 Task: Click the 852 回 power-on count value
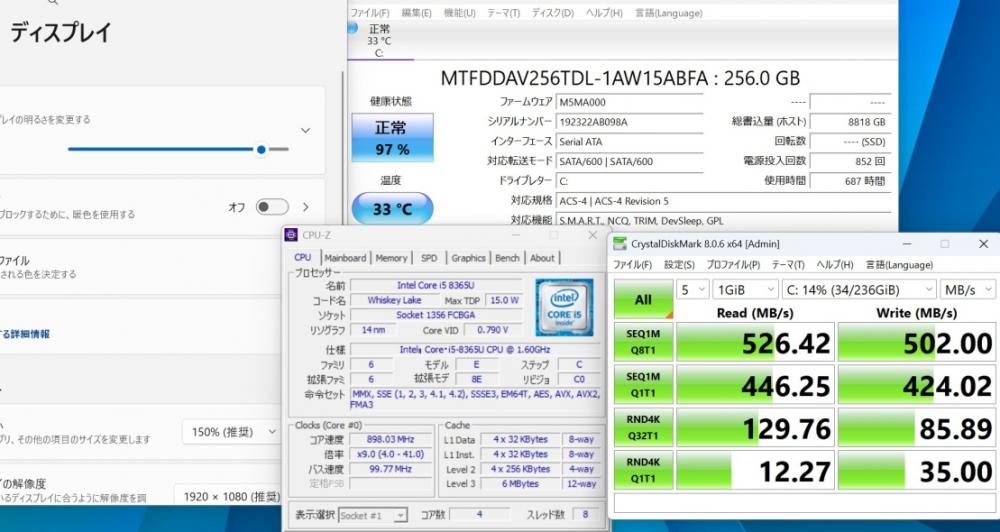850,161
